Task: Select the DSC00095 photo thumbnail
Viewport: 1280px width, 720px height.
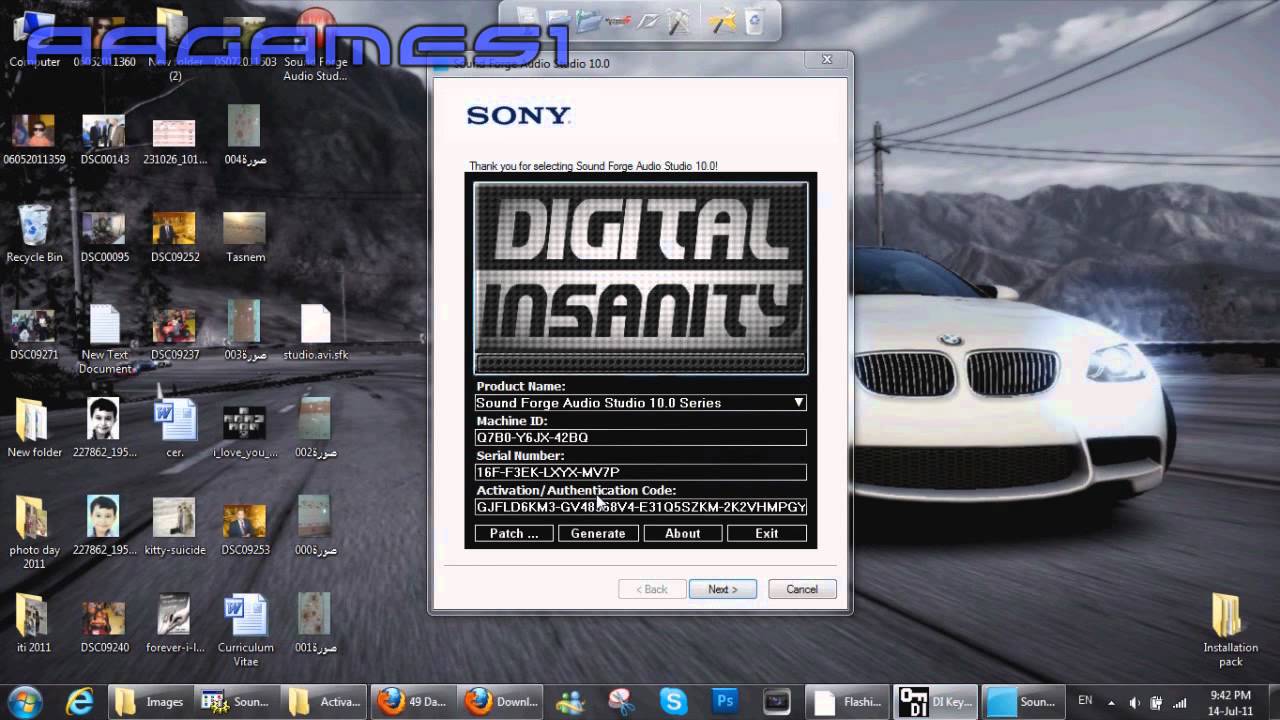Action: coord(105,236)
